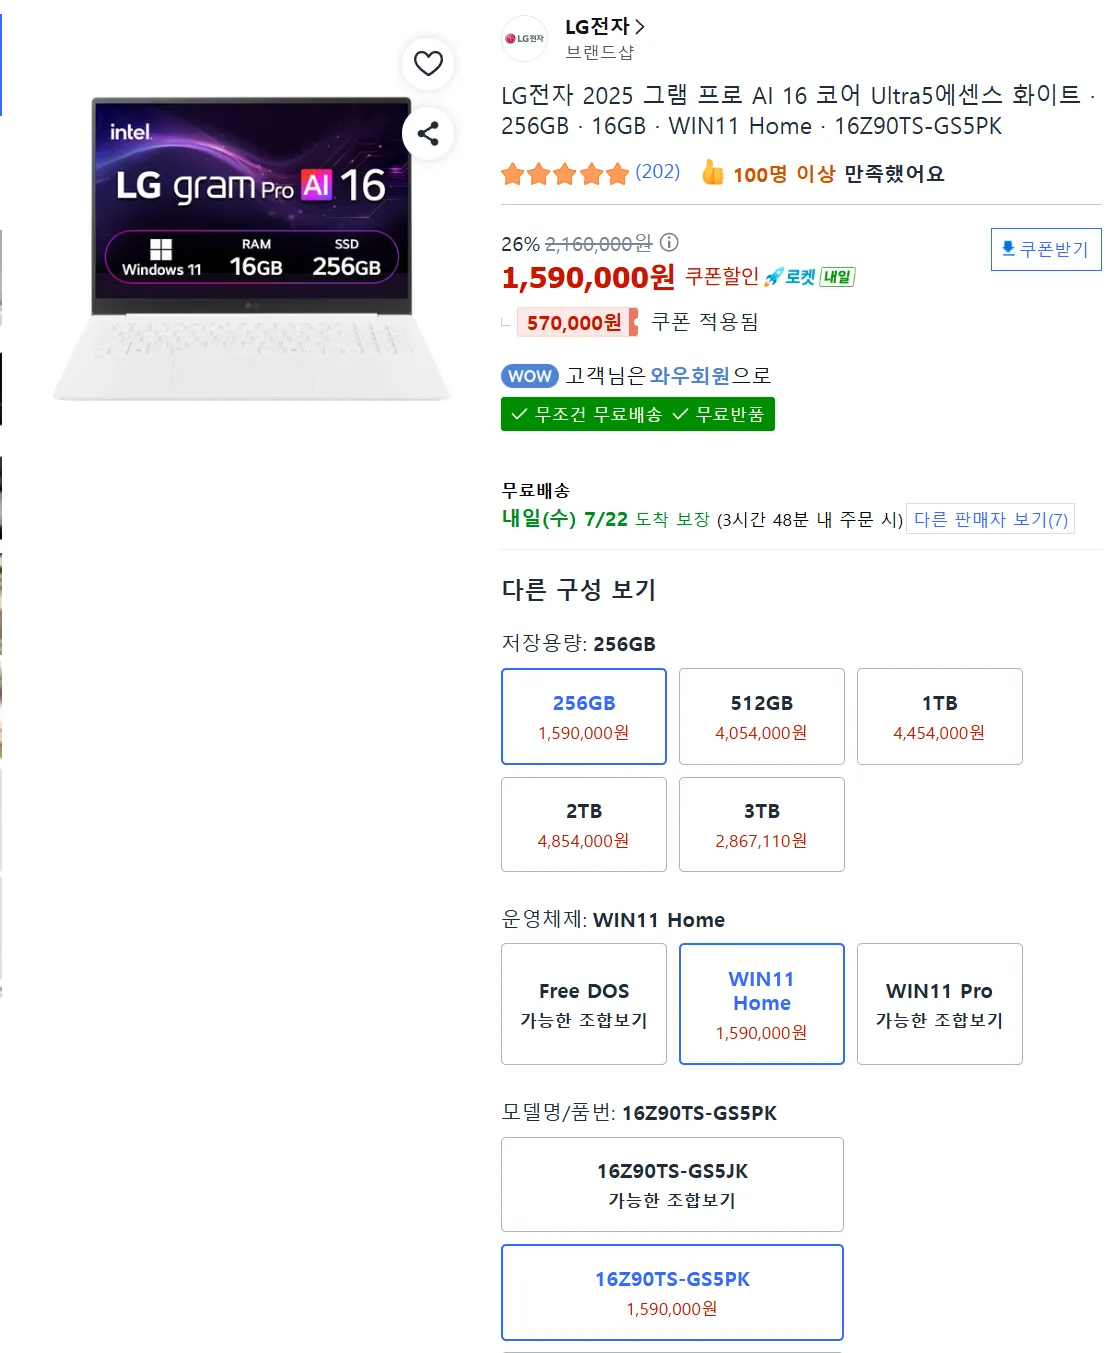1108x1353 pixels.
Task: Select the Free DOS operating system option
Action: (x=584, y=1004)
